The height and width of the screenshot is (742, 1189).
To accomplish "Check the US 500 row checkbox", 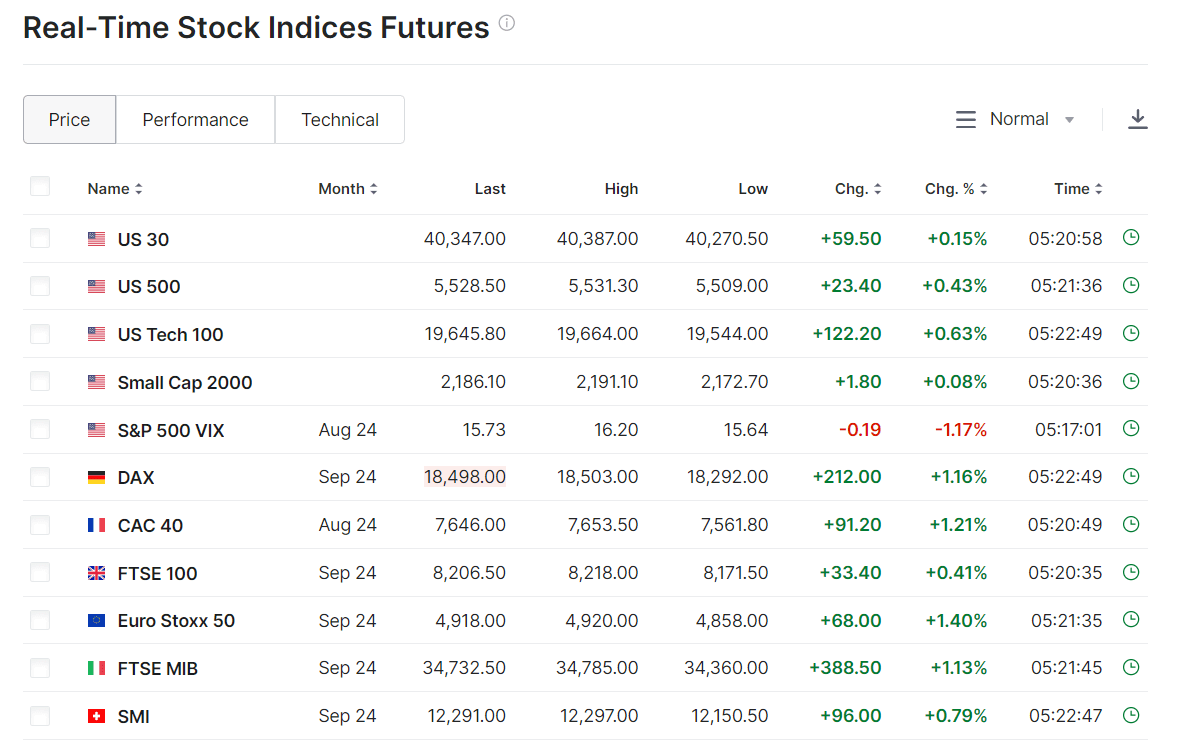I will pos(40,286).
